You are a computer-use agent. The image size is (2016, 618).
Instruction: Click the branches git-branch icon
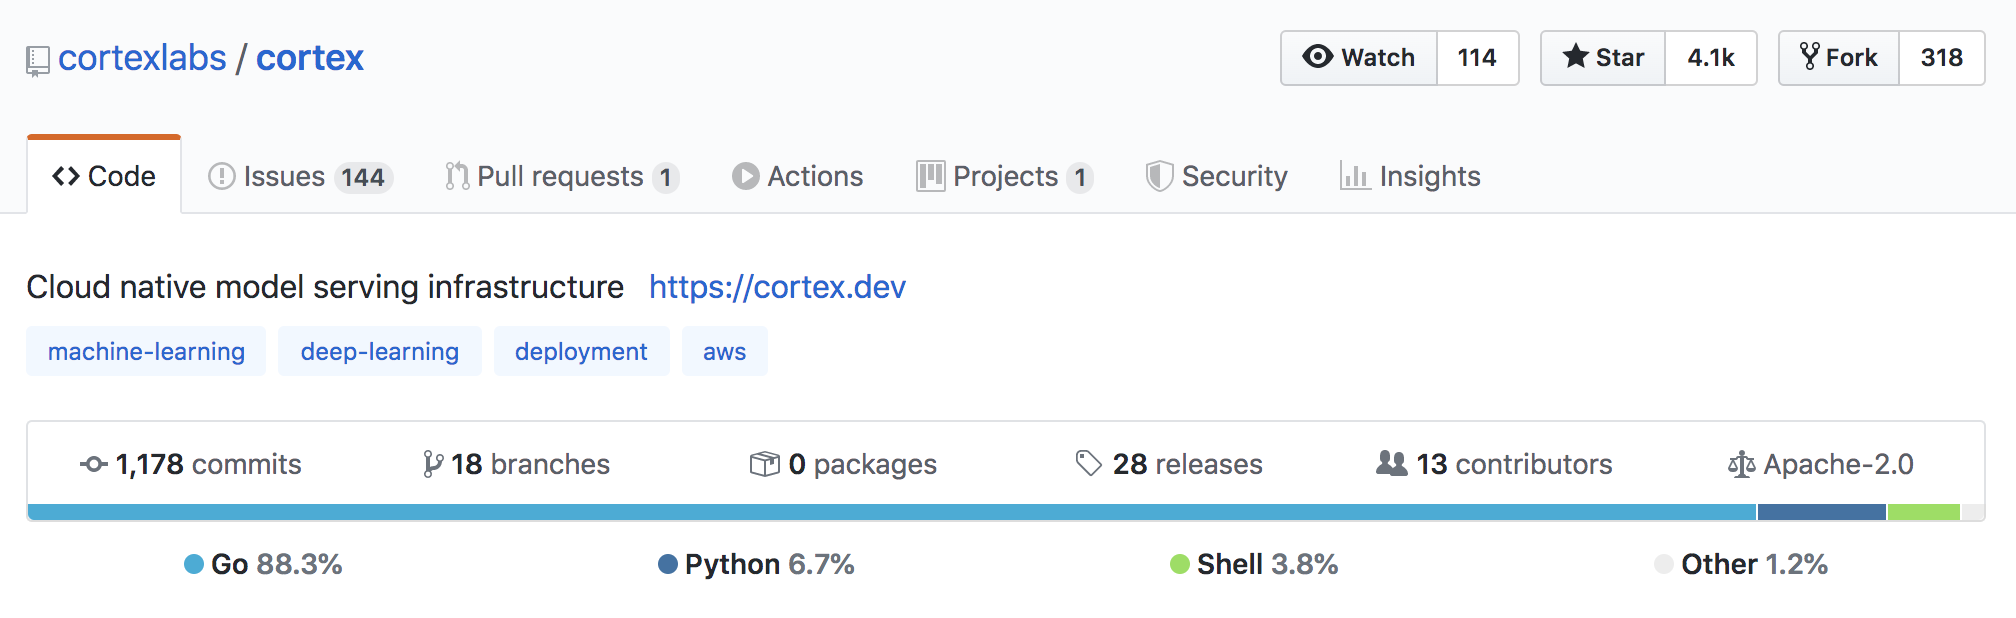coord(432,464)
